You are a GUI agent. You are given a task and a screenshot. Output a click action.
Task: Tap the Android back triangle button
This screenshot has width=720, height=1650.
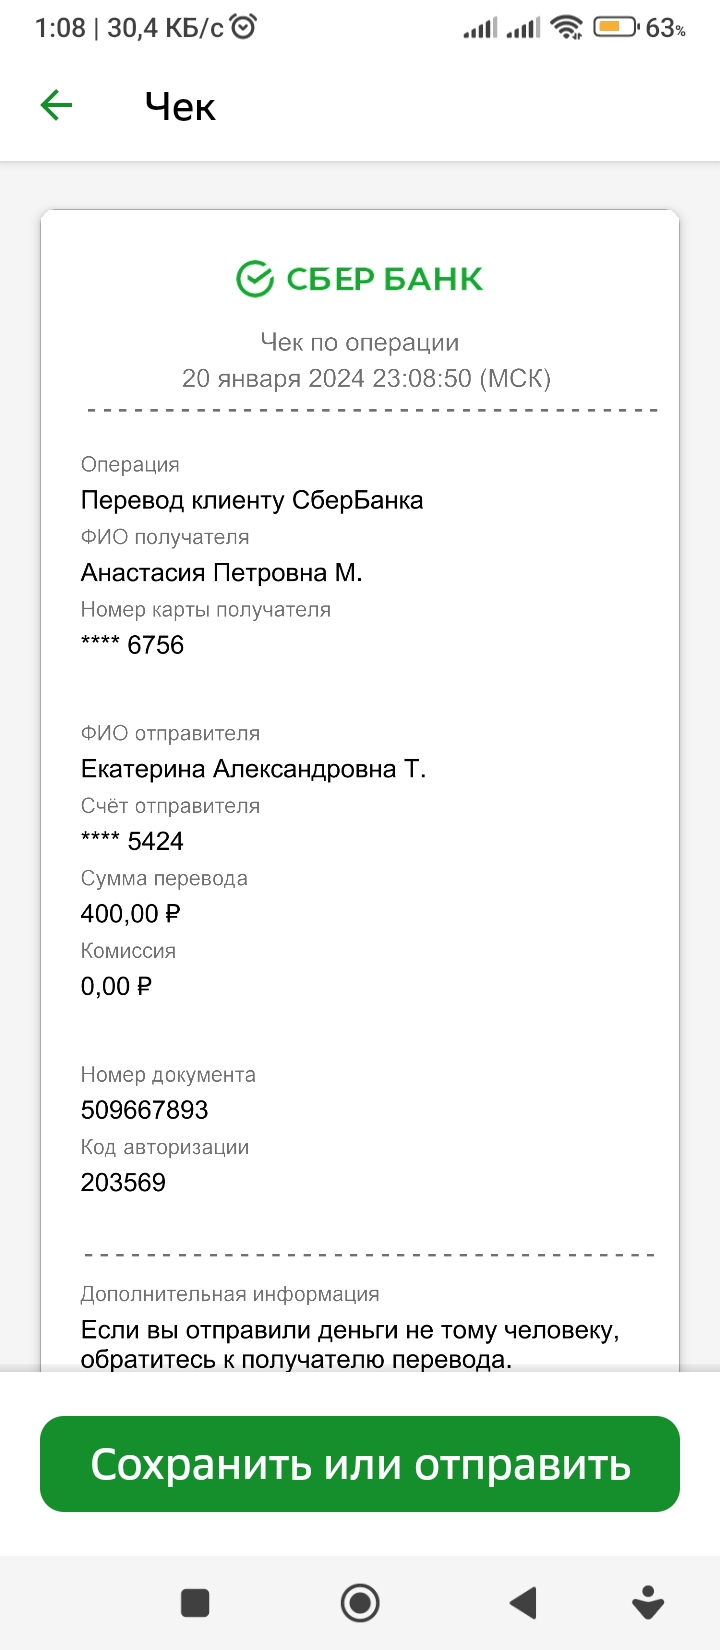[x=523, y=1603]
